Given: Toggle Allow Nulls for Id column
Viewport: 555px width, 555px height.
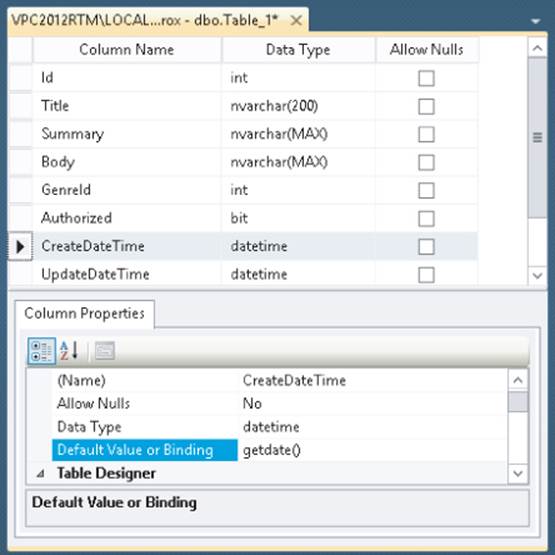Looking at the screenshot, I should (x=426, y=78).
